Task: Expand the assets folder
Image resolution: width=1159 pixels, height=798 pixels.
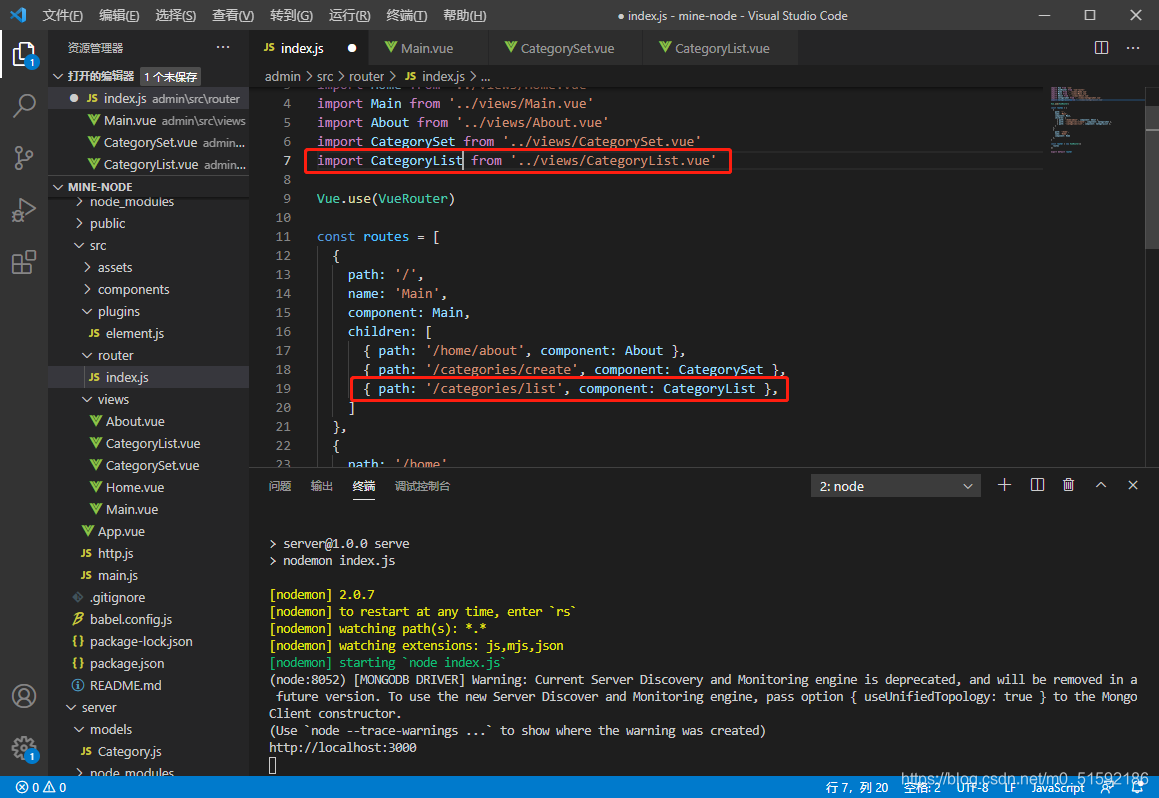Action: pos(114,267)
